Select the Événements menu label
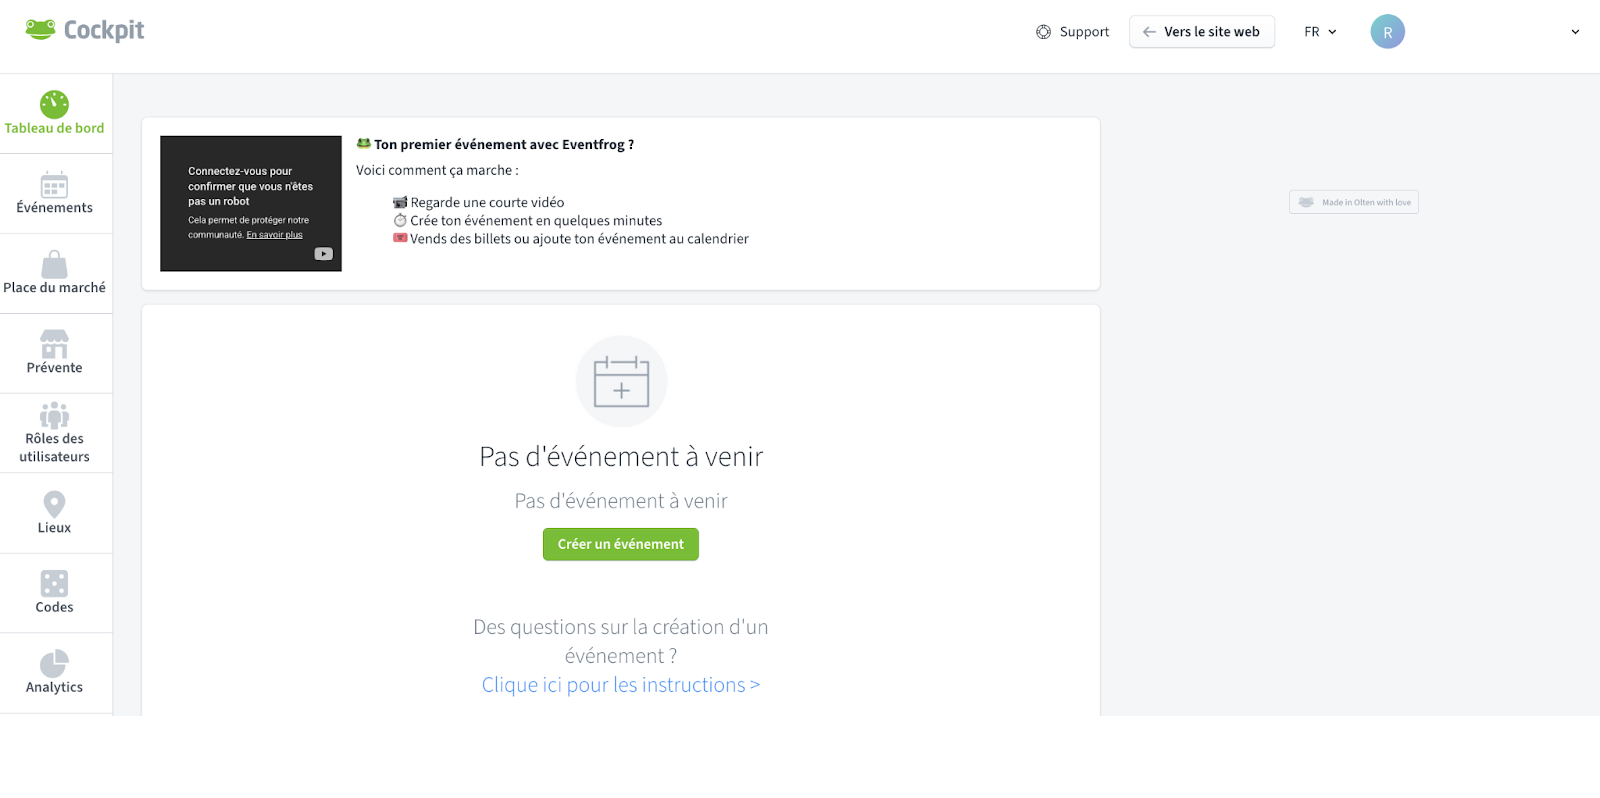This screenshot has height=798, width=1600. pos(54,208)
